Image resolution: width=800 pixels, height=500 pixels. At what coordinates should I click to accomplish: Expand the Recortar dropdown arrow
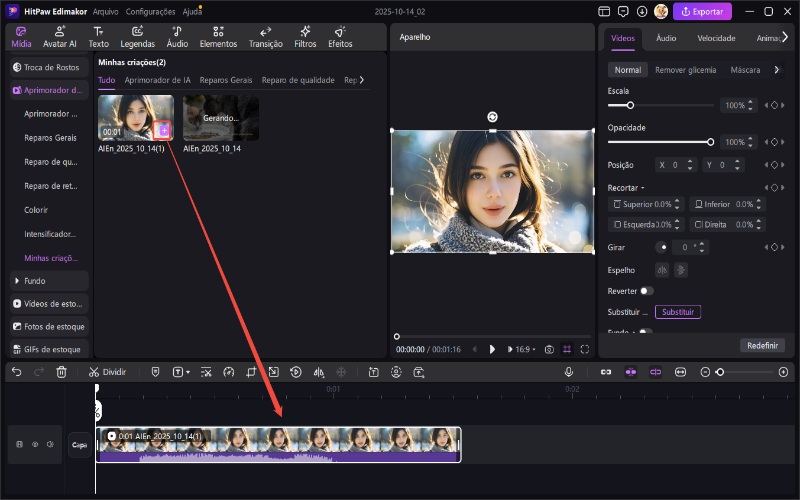pyautogui.click(x=642, y=188)
